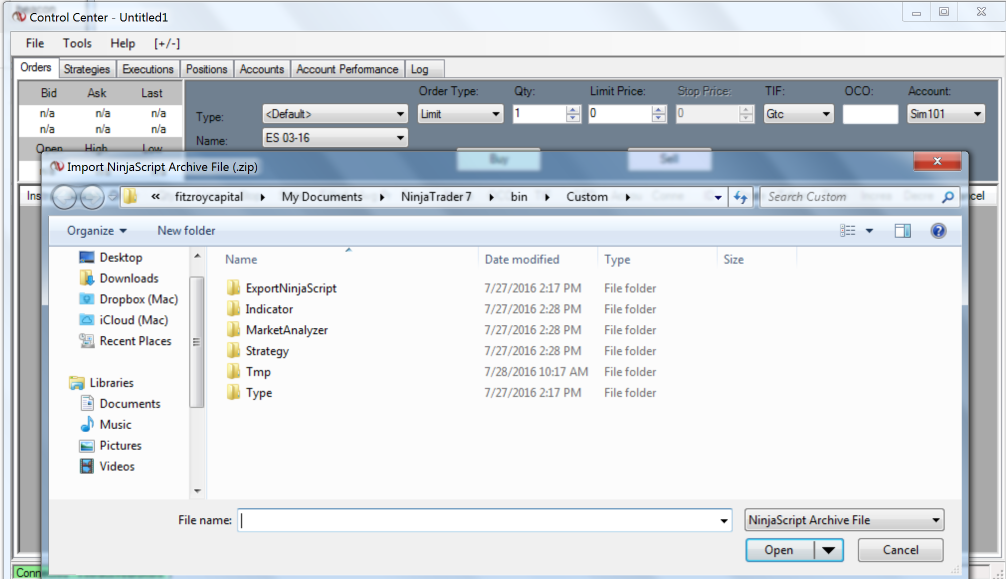Image resolution: width=1006 pixels, height=579 pixels.
Task: Open the File menu in Control Center
Action: click(x=35, y=43)
